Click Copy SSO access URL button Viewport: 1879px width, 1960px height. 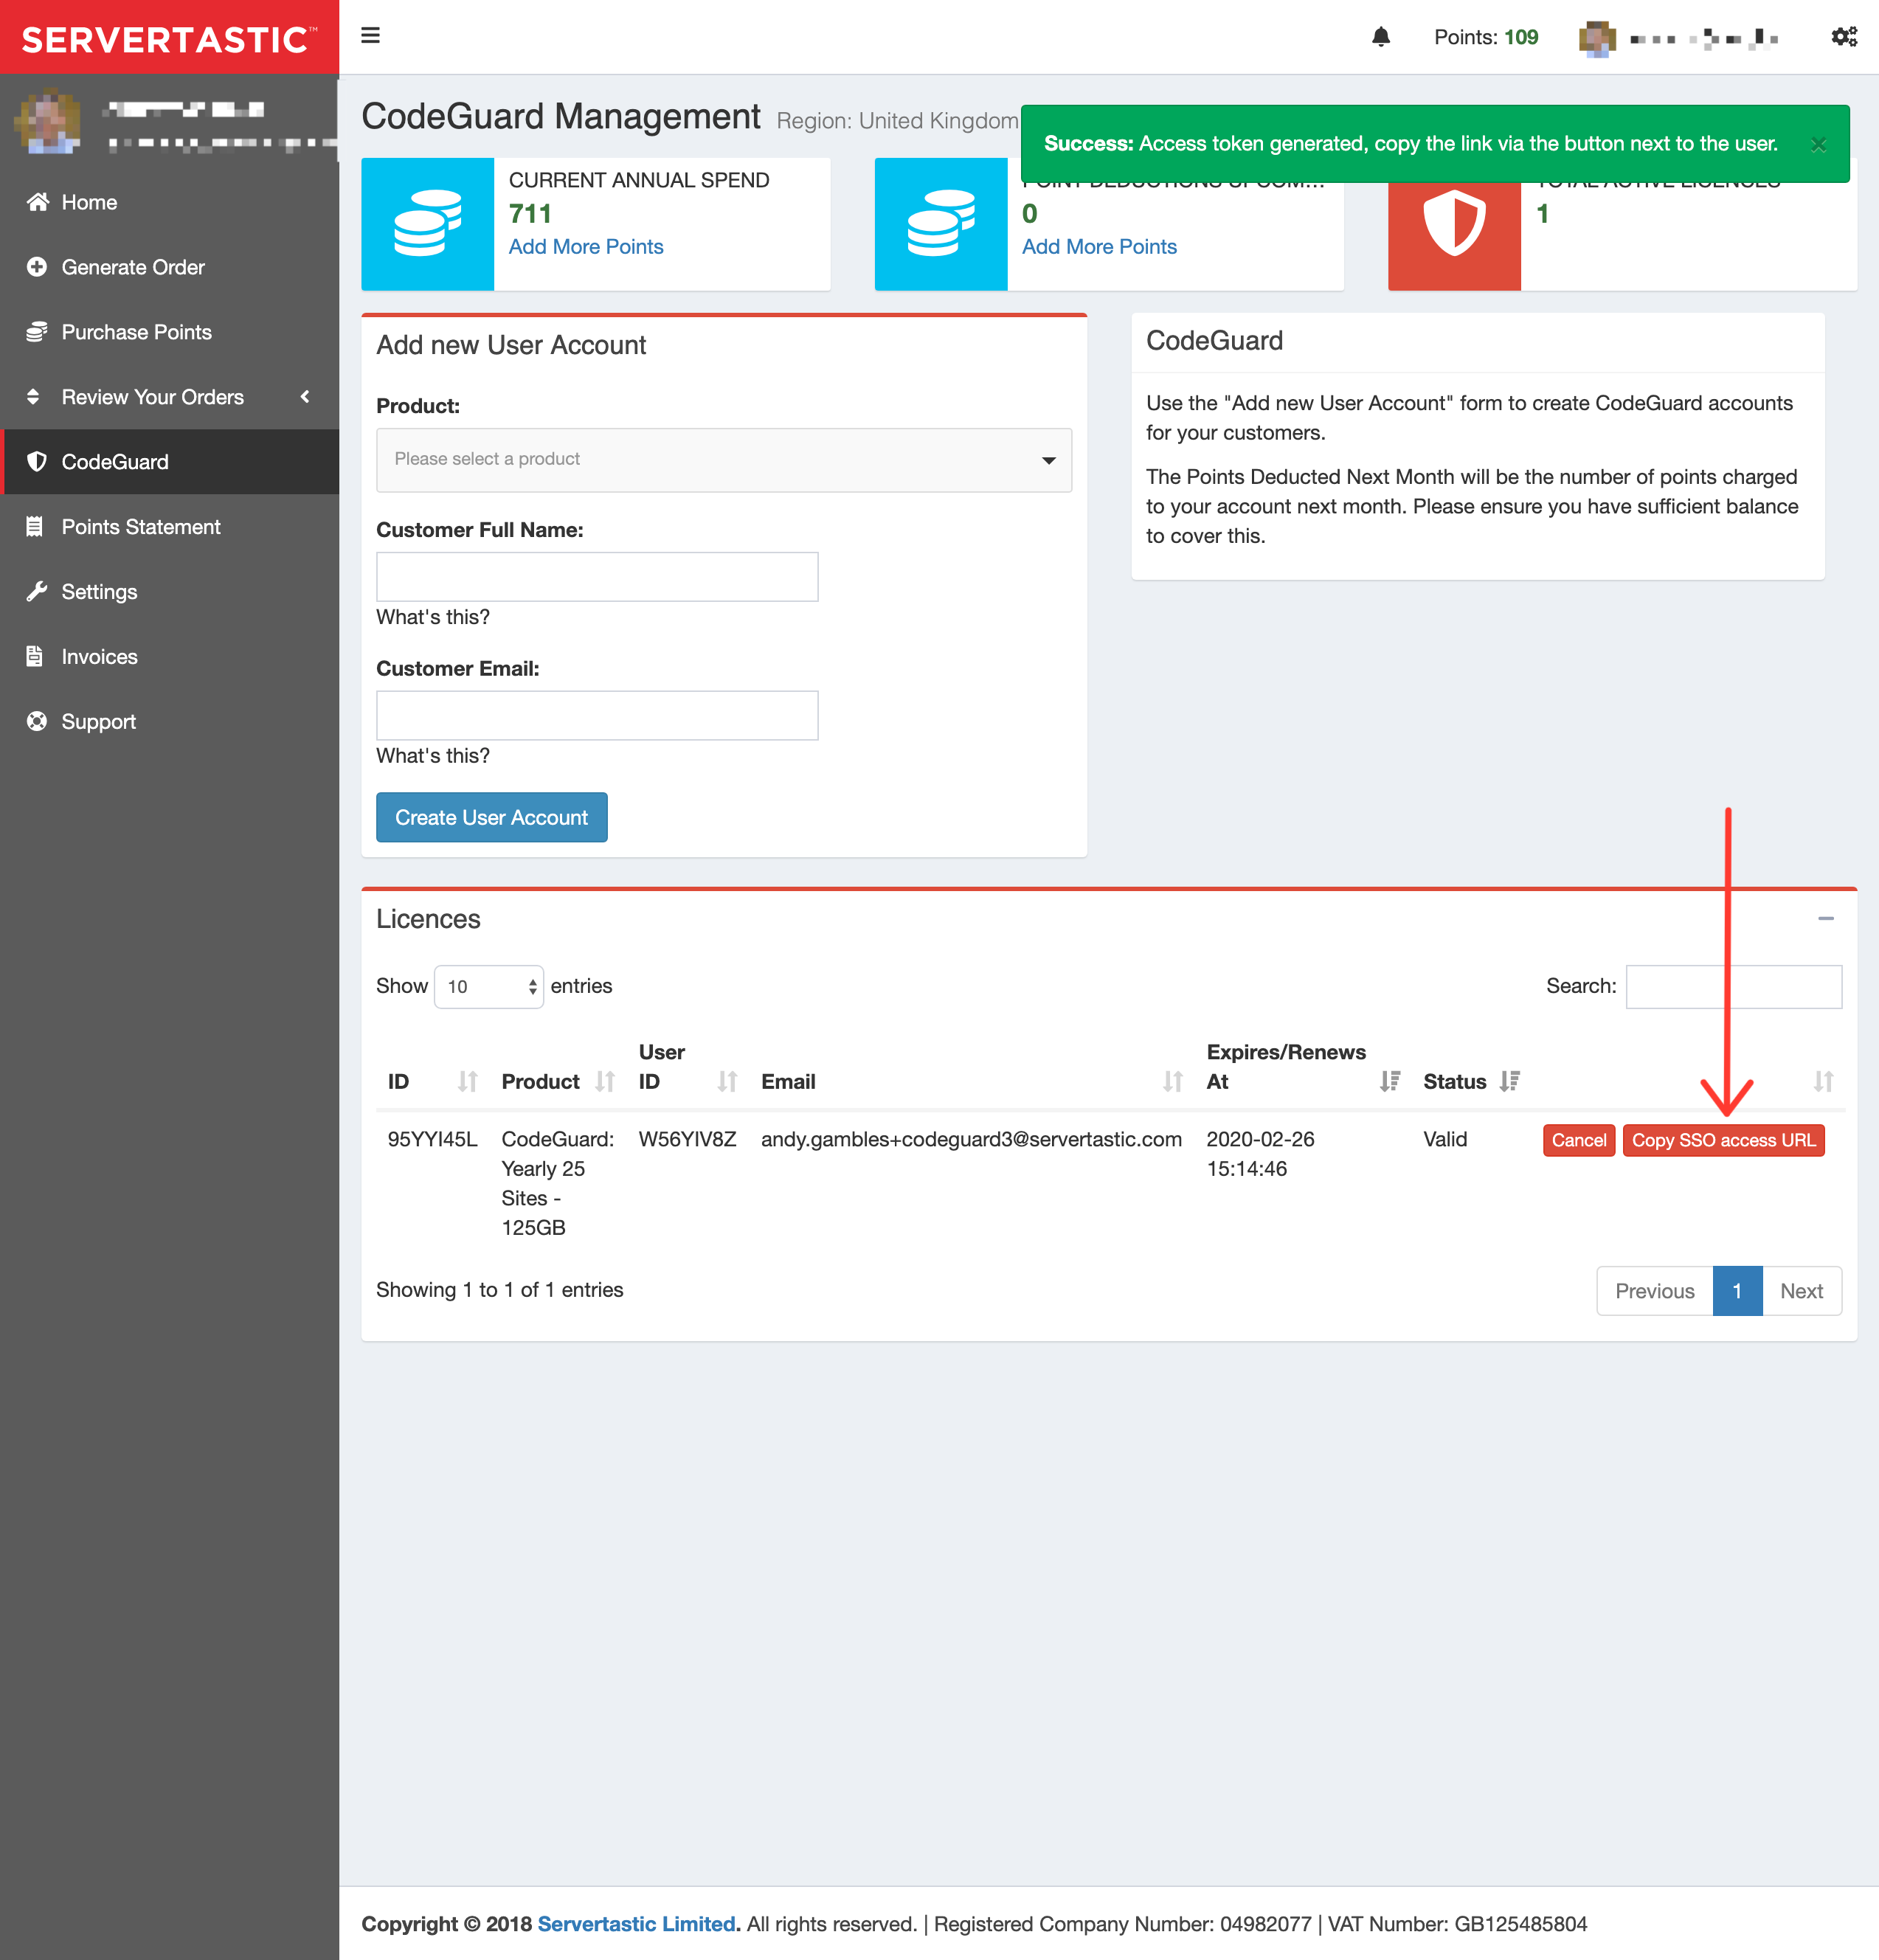[x=1723, y=1140]
